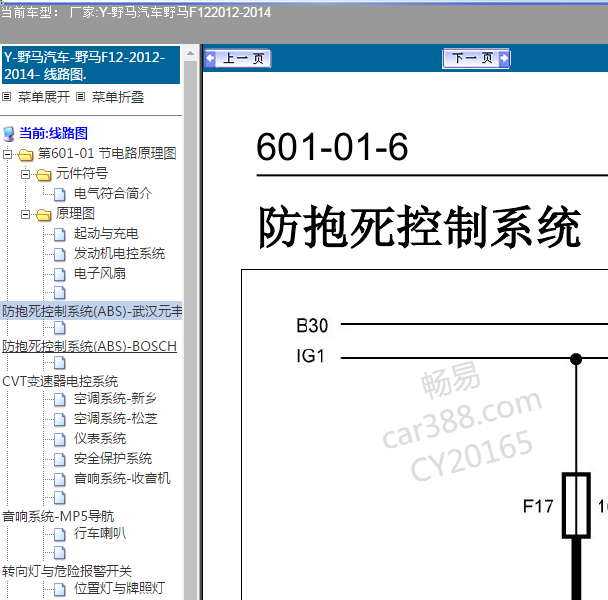Viewport: 608px width, 600px height.
Task: Open 电气符合简介 page
Action: click(113, 194)
